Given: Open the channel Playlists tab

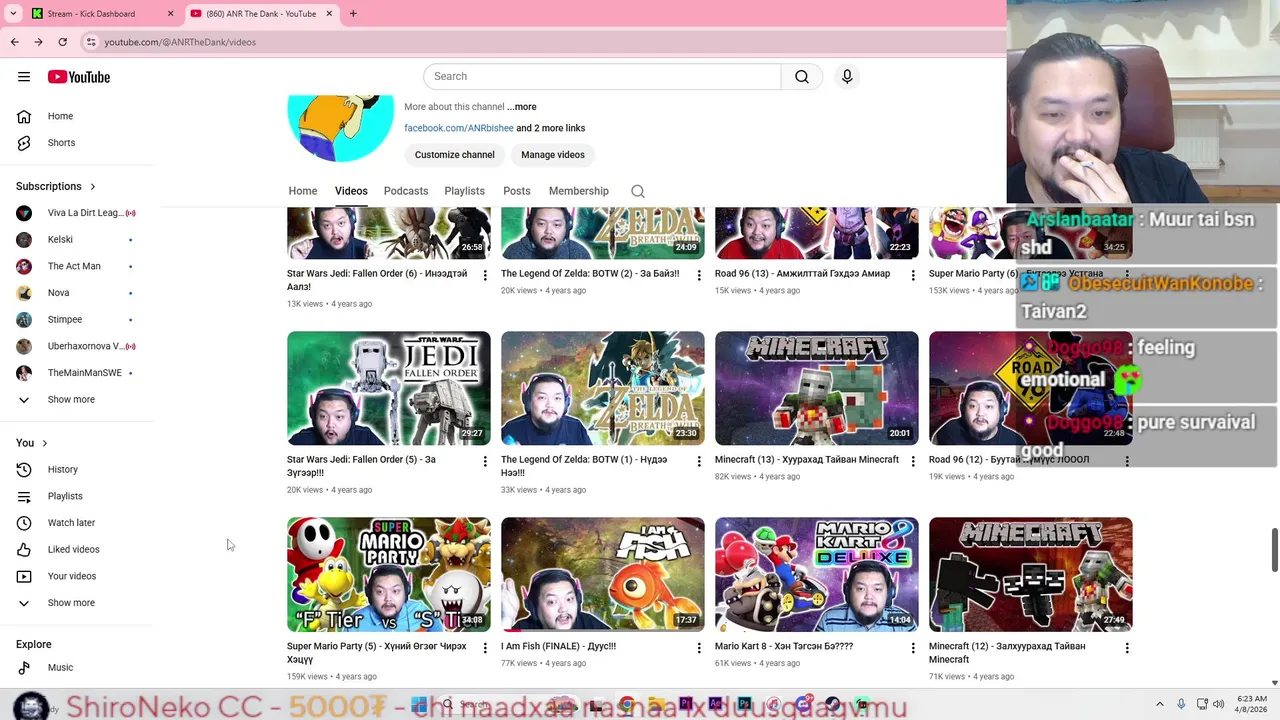Looking at the screenshot, I should pyautogui.click(x=464, y=191).
